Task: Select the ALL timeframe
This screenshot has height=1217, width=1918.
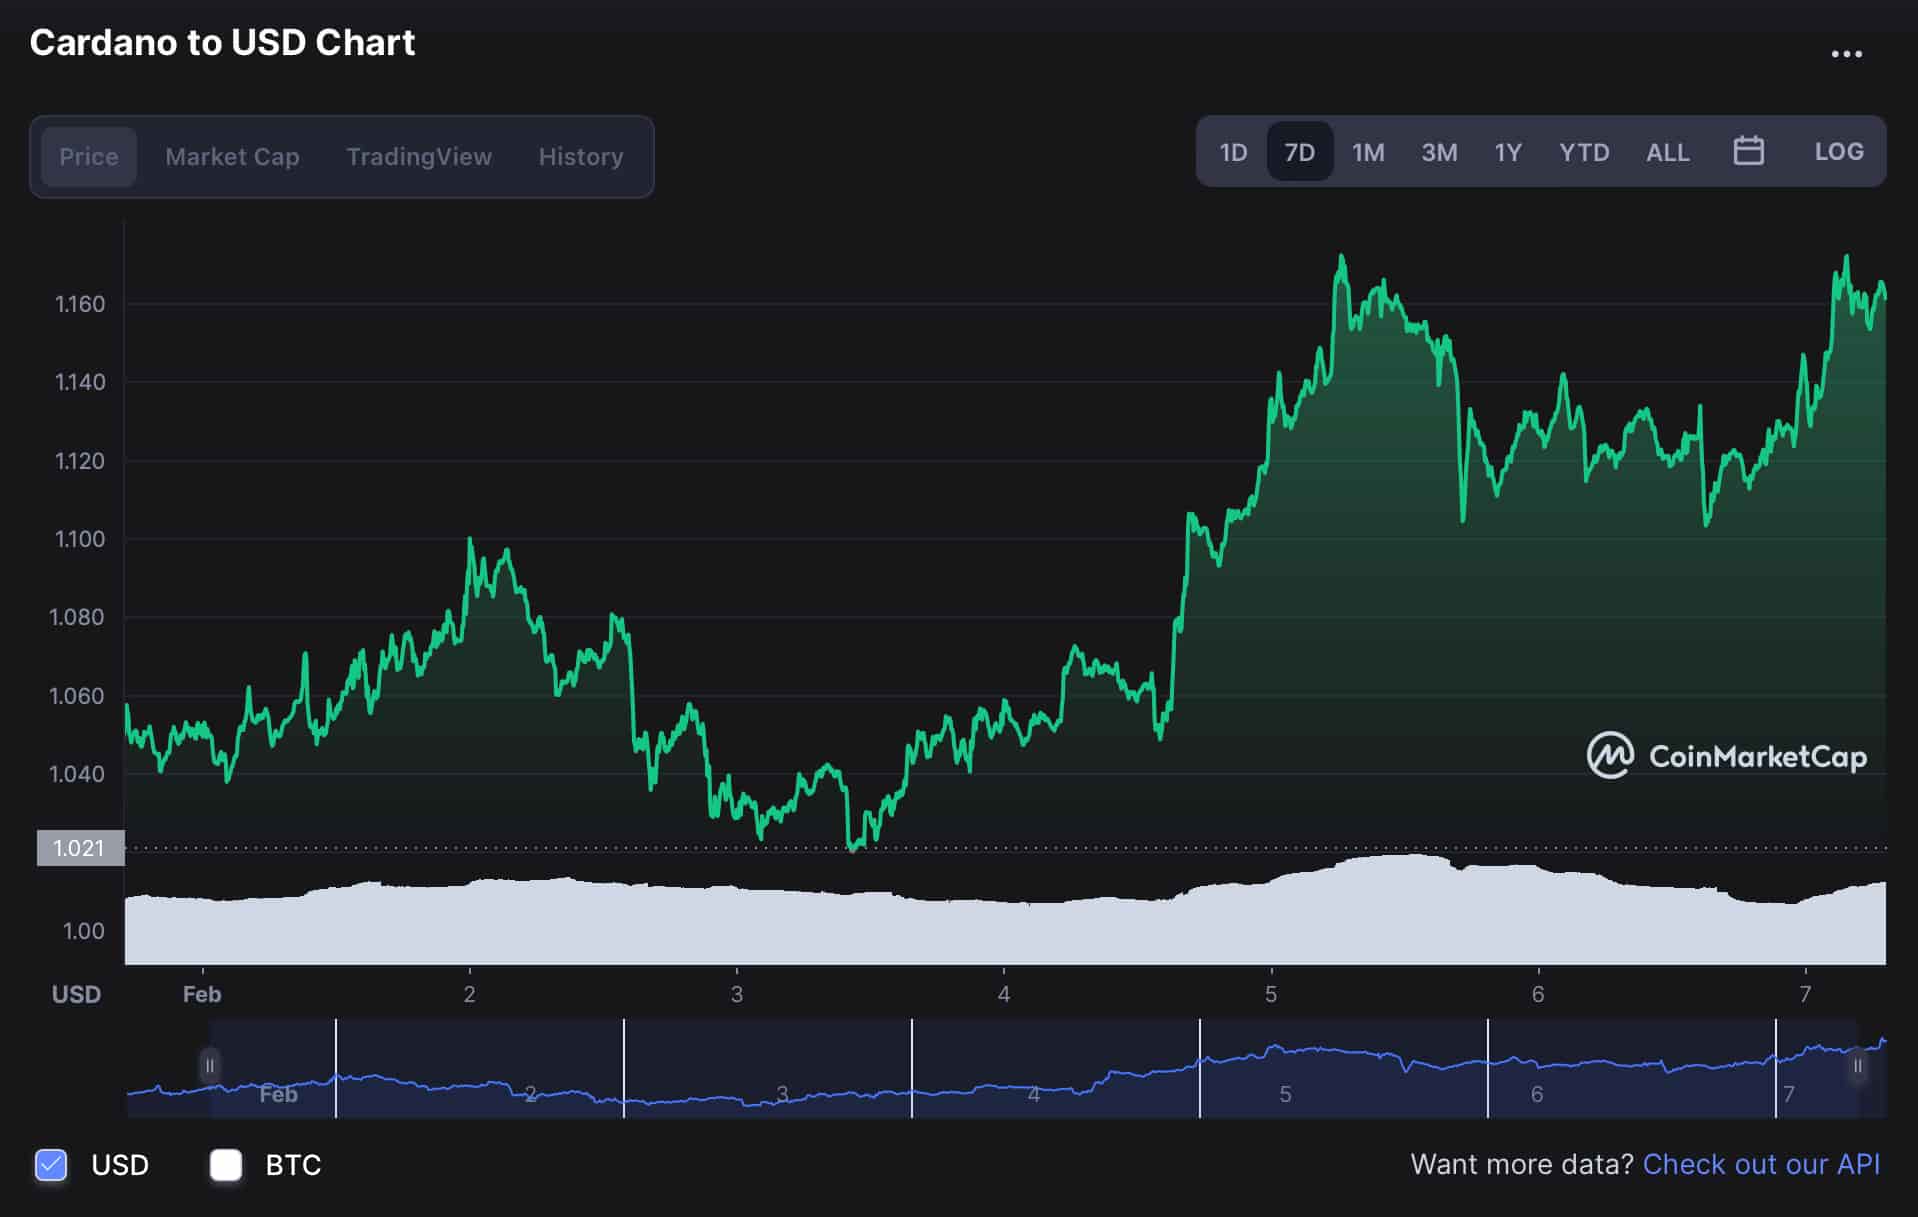Action: click(x=1666, y=151)
